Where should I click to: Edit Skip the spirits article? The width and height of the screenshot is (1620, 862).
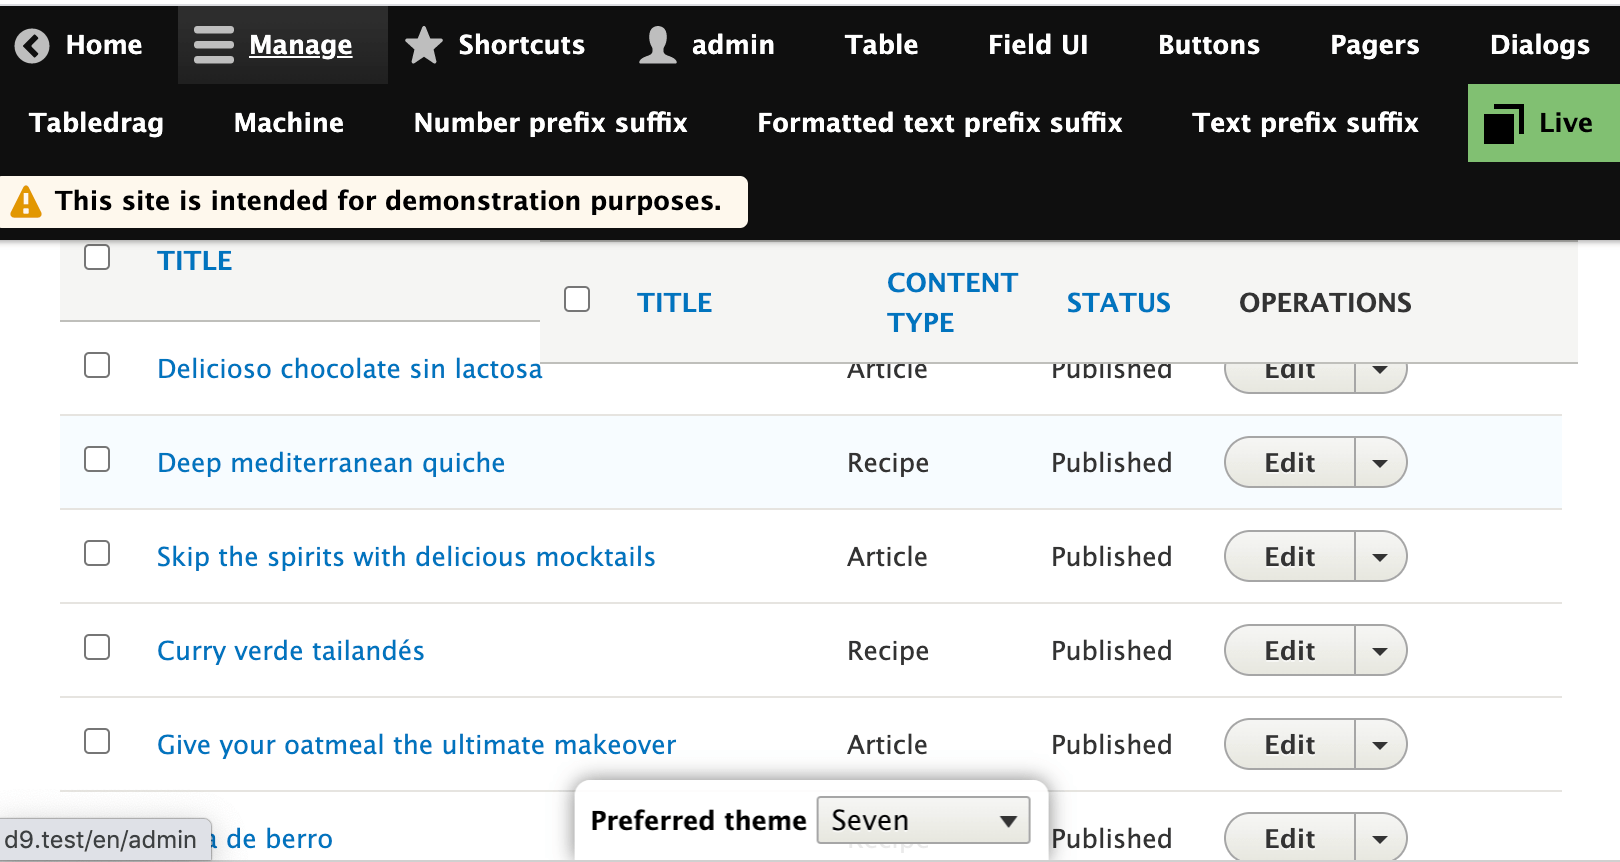tap(1290, 557)
